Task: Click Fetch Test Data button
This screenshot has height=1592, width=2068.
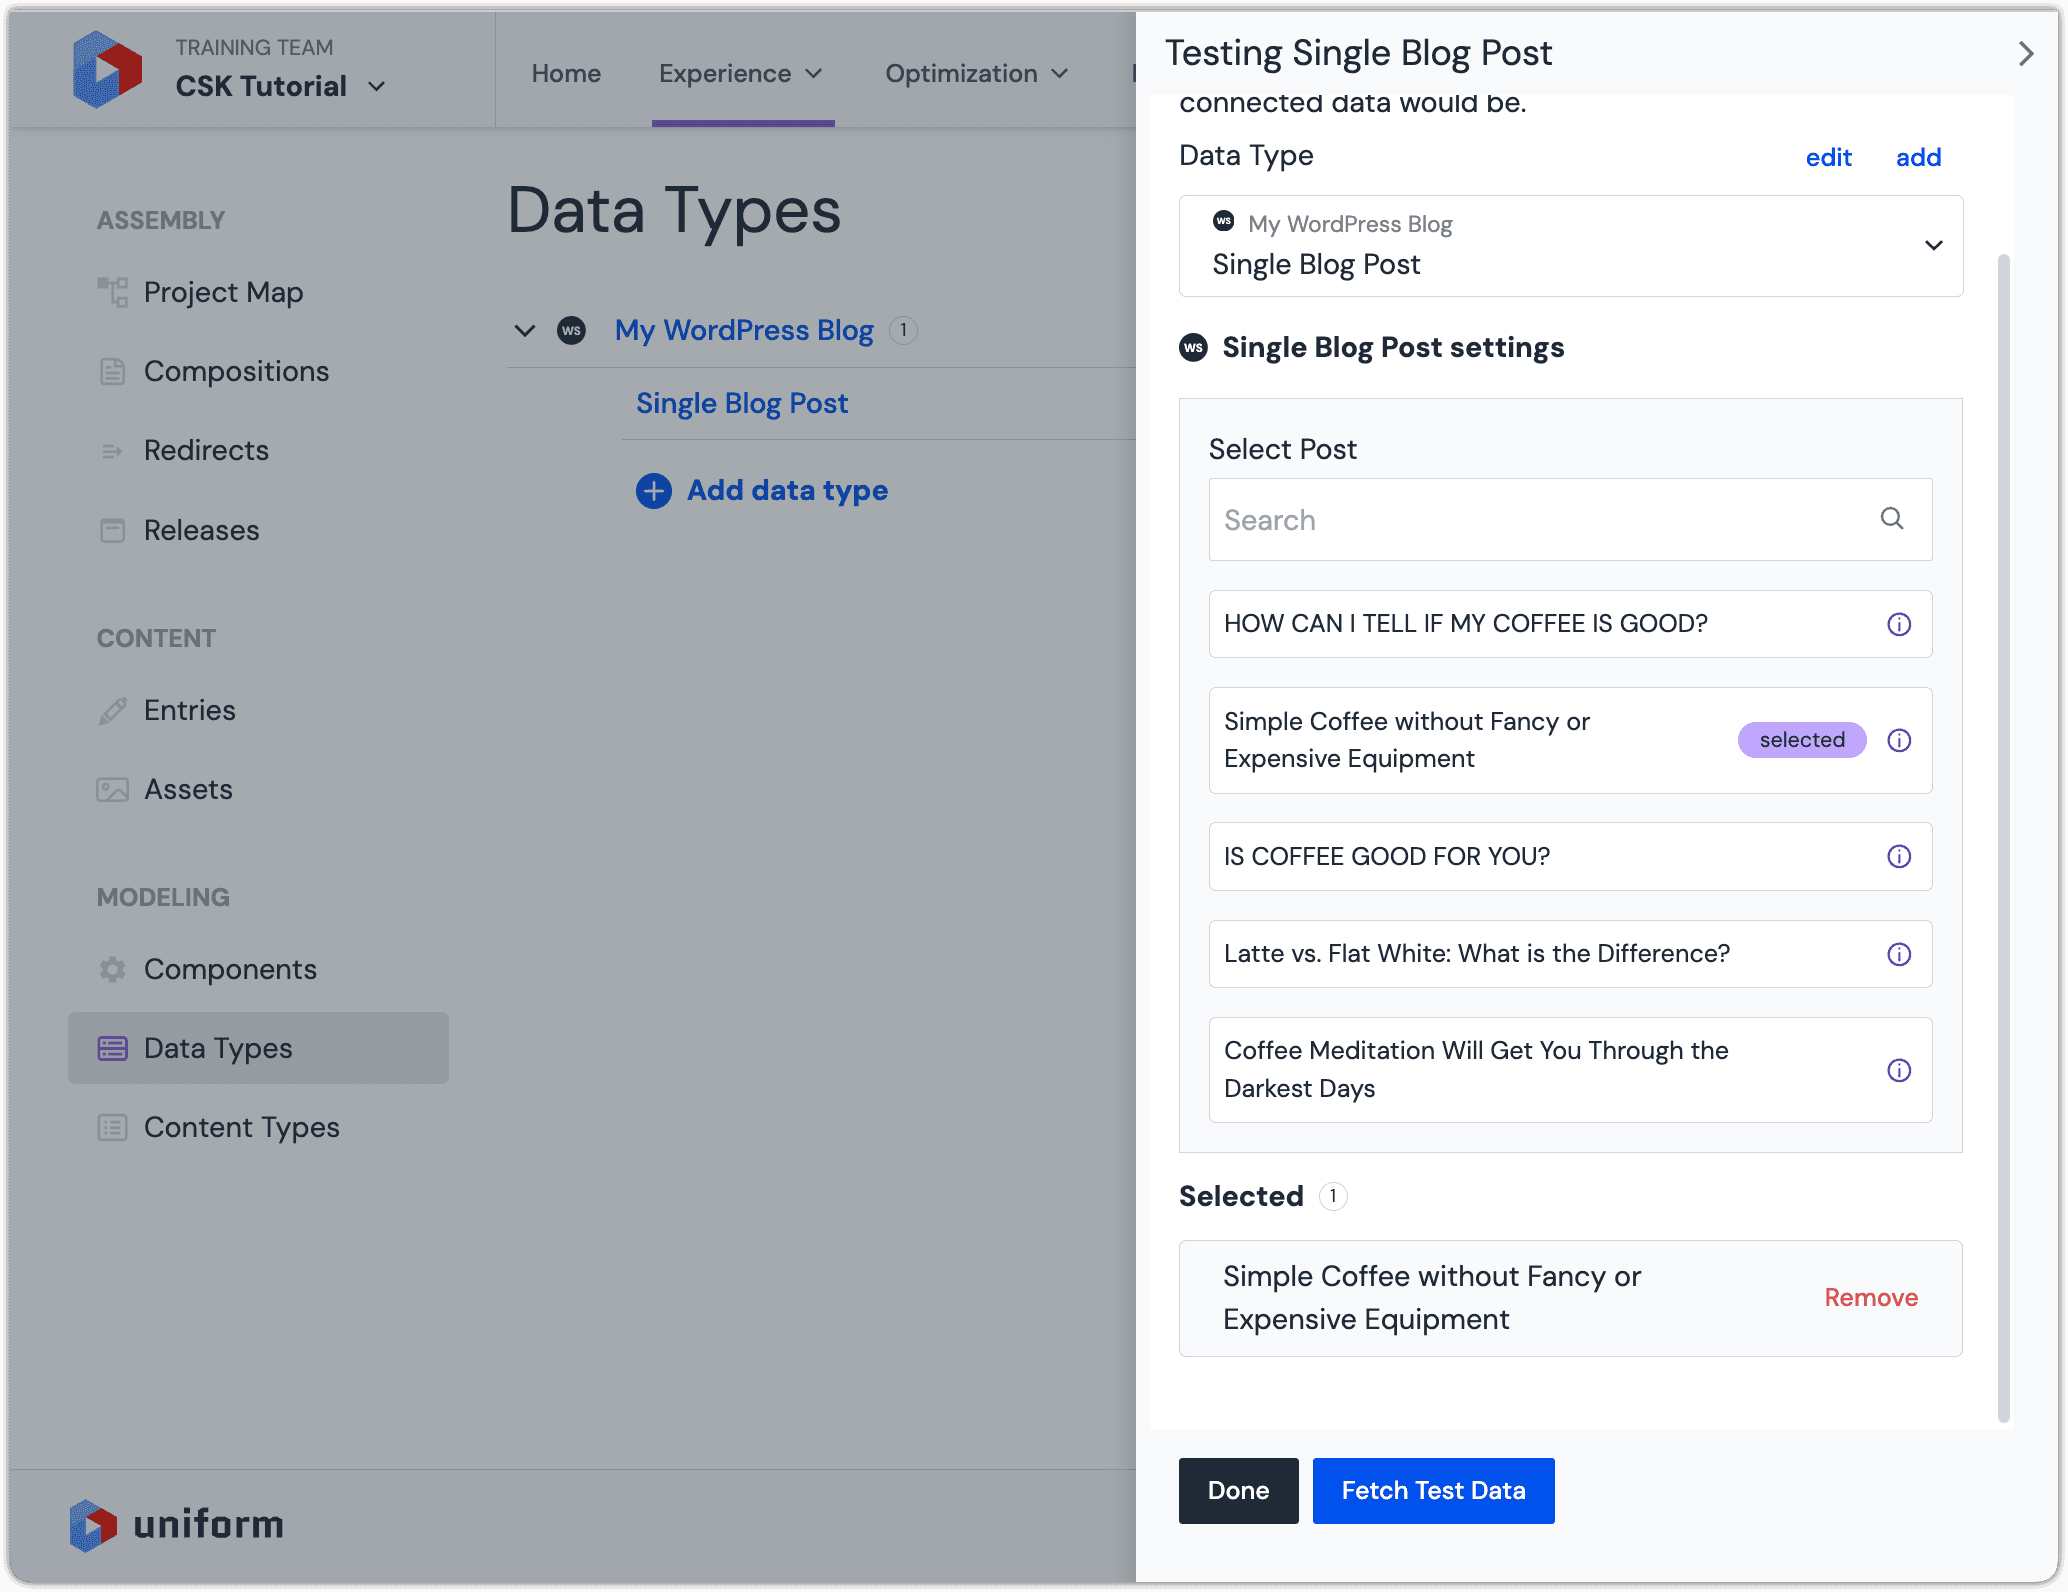Action: [x=1433, y=1491]
